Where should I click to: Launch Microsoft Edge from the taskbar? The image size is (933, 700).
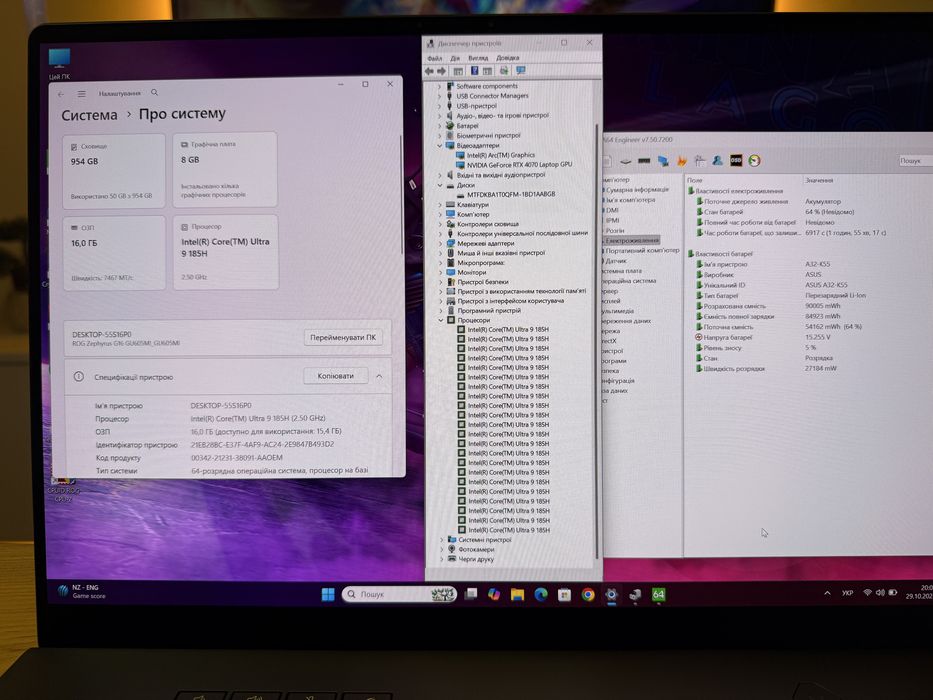pyautogui.click(x=541, y=595)
